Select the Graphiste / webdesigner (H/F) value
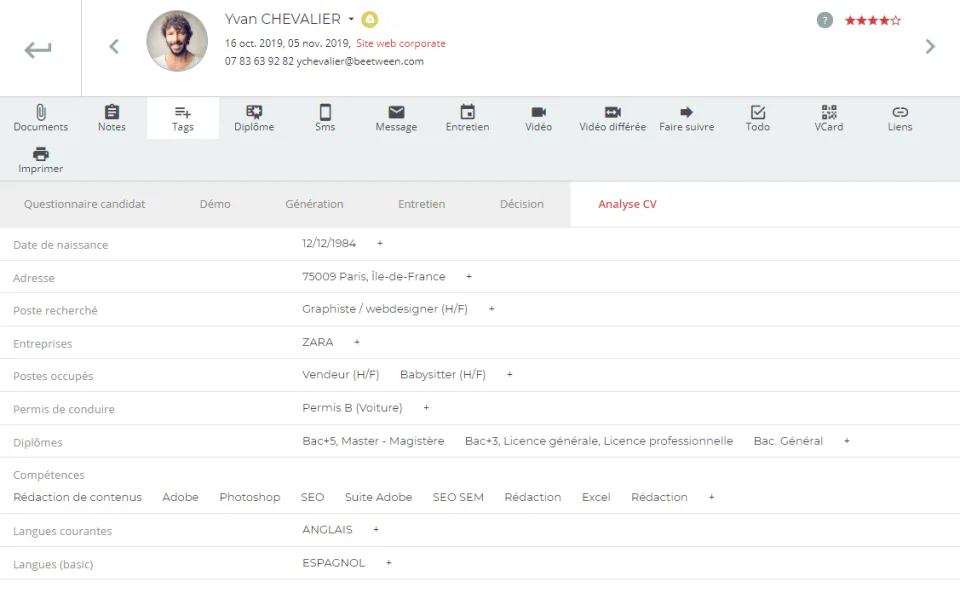Screen dimensions: 960x599 (x=384, y=309)
